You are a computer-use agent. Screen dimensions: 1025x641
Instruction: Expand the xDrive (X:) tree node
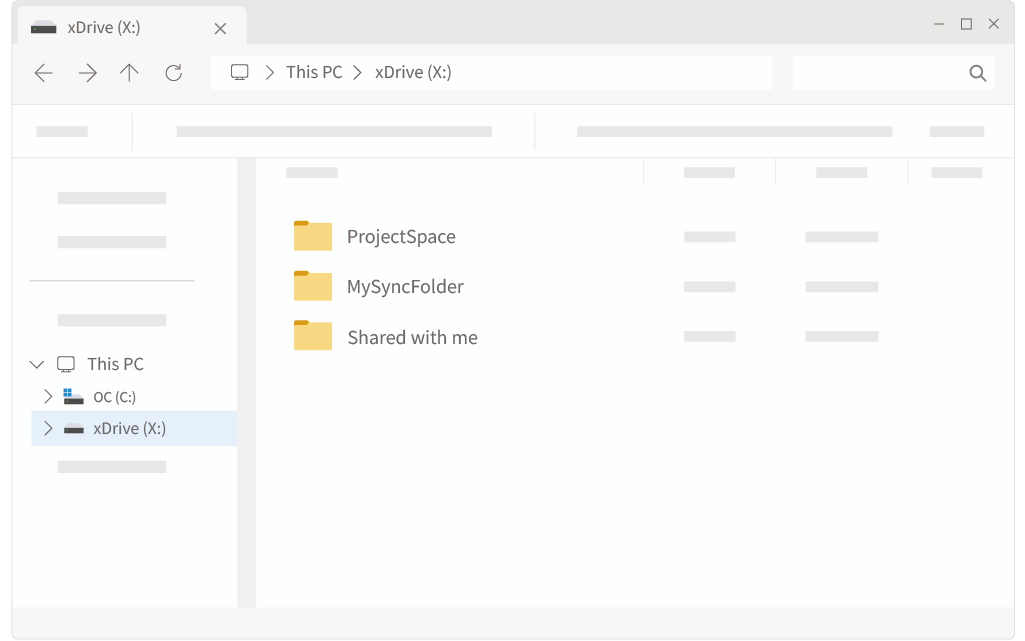click(48, 428)
